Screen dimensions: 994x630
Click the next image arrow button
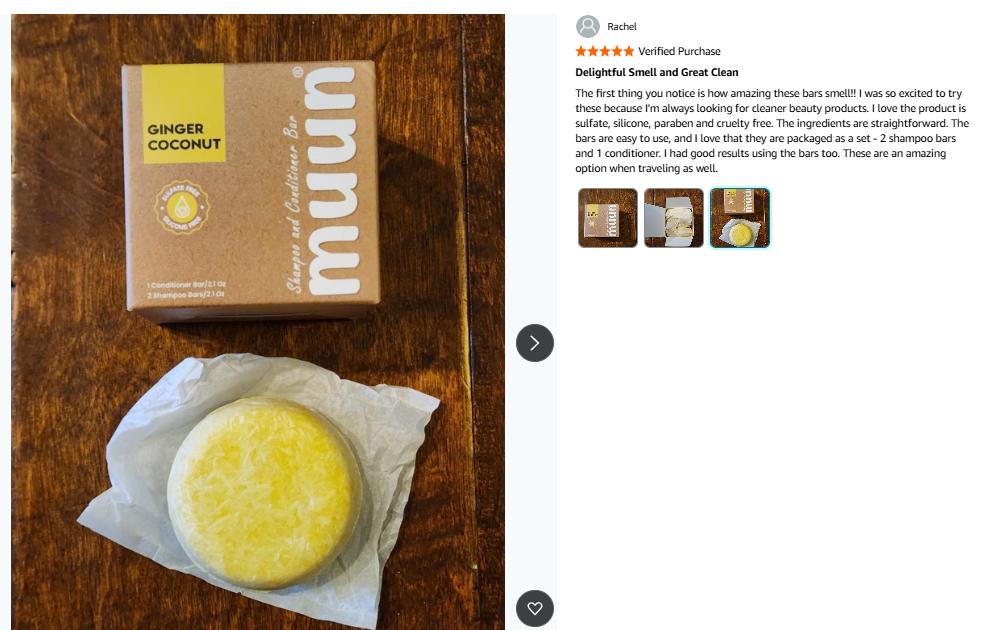(534, 343)
